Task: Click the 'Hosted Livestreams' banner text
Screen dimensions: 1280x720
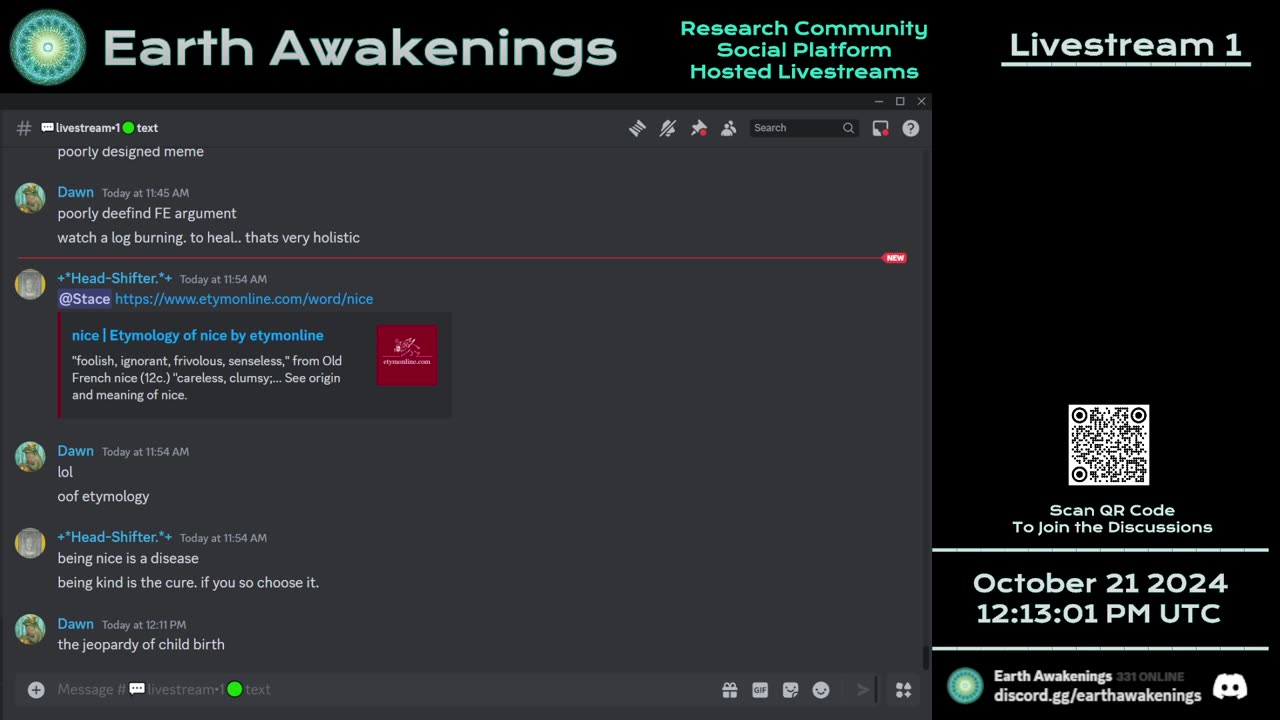Action: point(804,71)
